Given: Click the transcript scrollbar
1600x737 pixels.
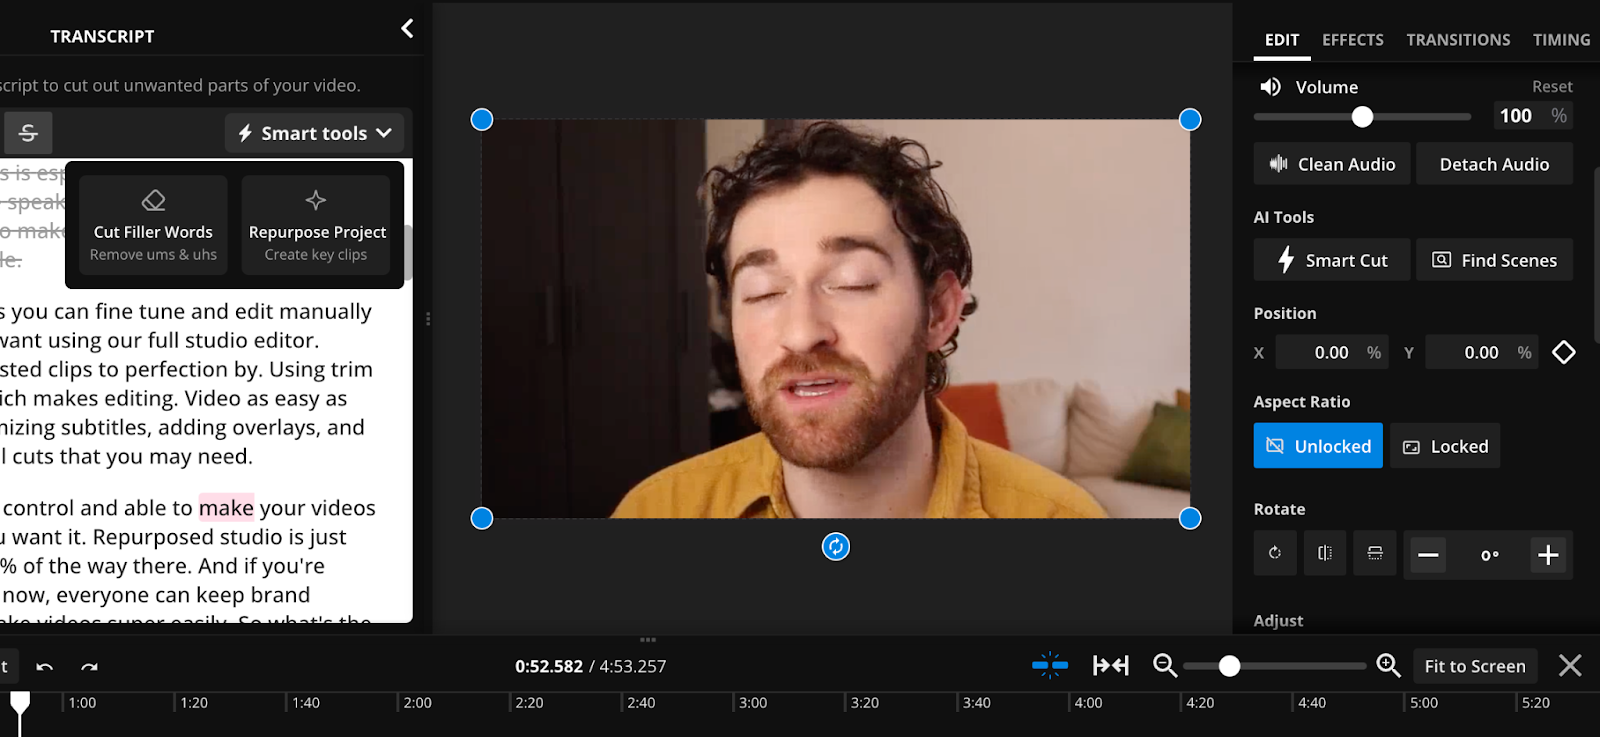Looking at the screenshot, I should [x=408, y=255].
